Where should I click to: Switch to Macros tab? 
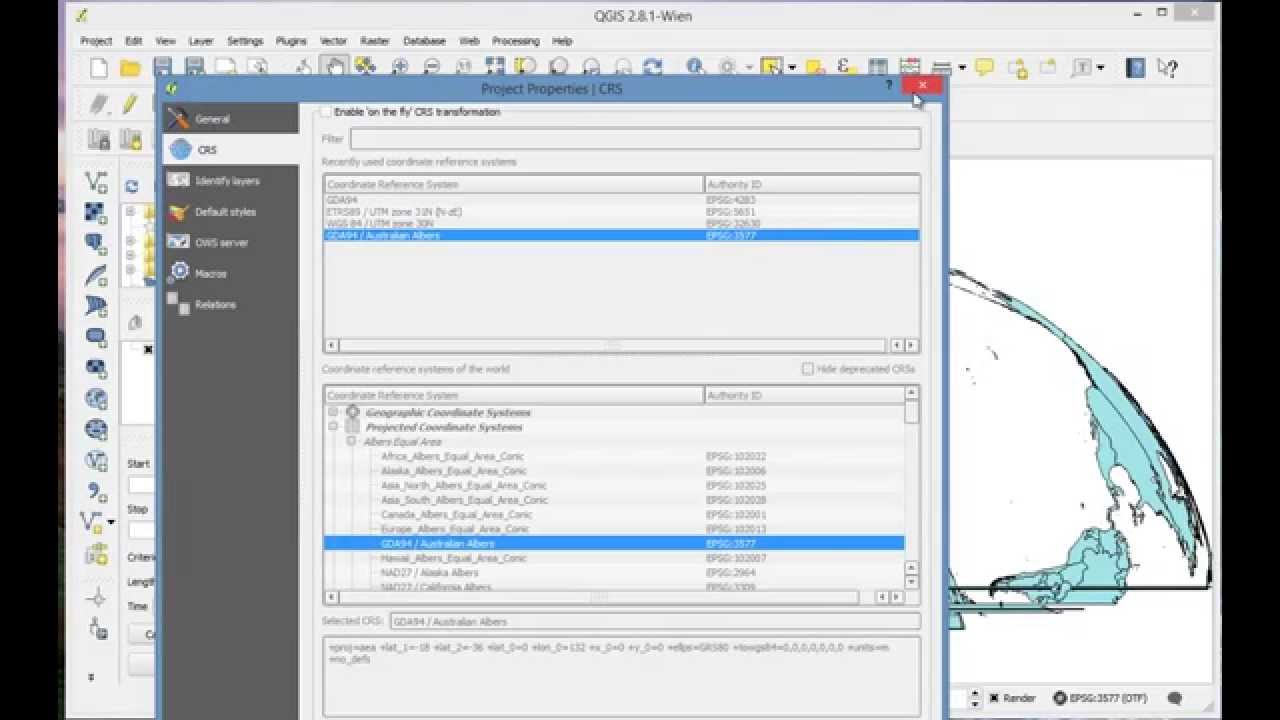tap(231, 273)
